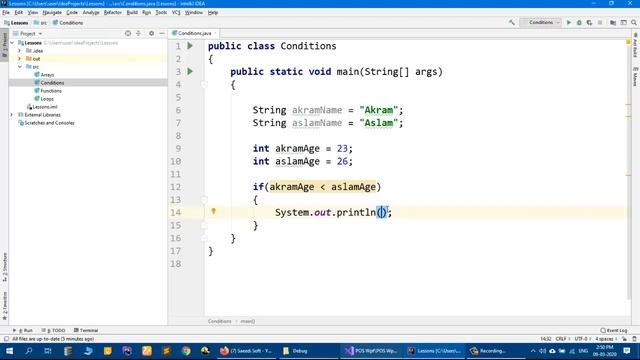Open the Project view selector dropdown

coord(28,33)
